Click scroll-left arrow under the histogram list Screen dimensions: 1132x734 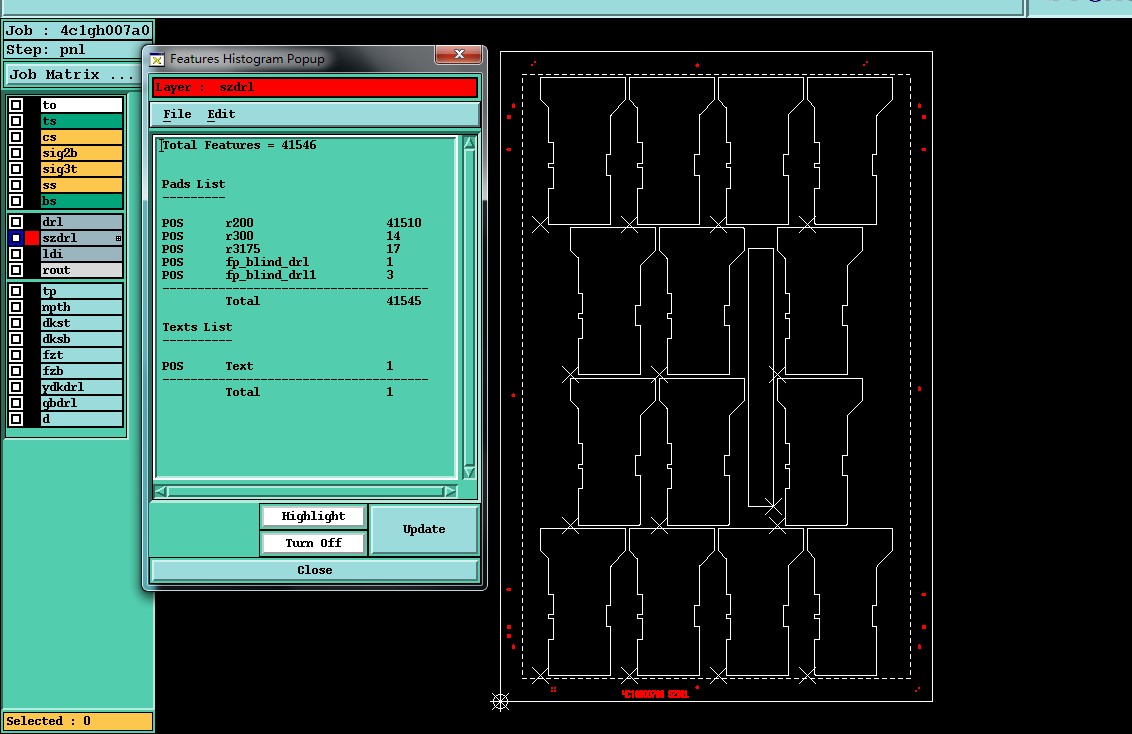[162, 491]
